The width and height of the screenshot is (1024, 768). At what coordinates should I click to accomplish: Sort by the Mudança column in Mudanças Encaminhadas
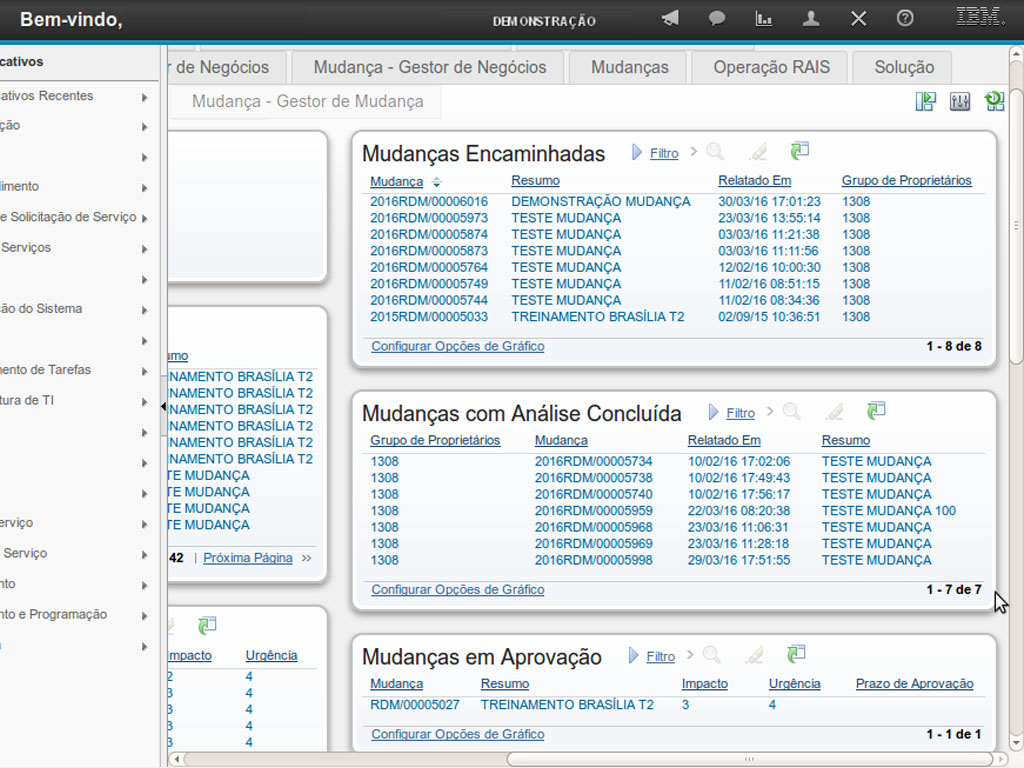point(396,181)
